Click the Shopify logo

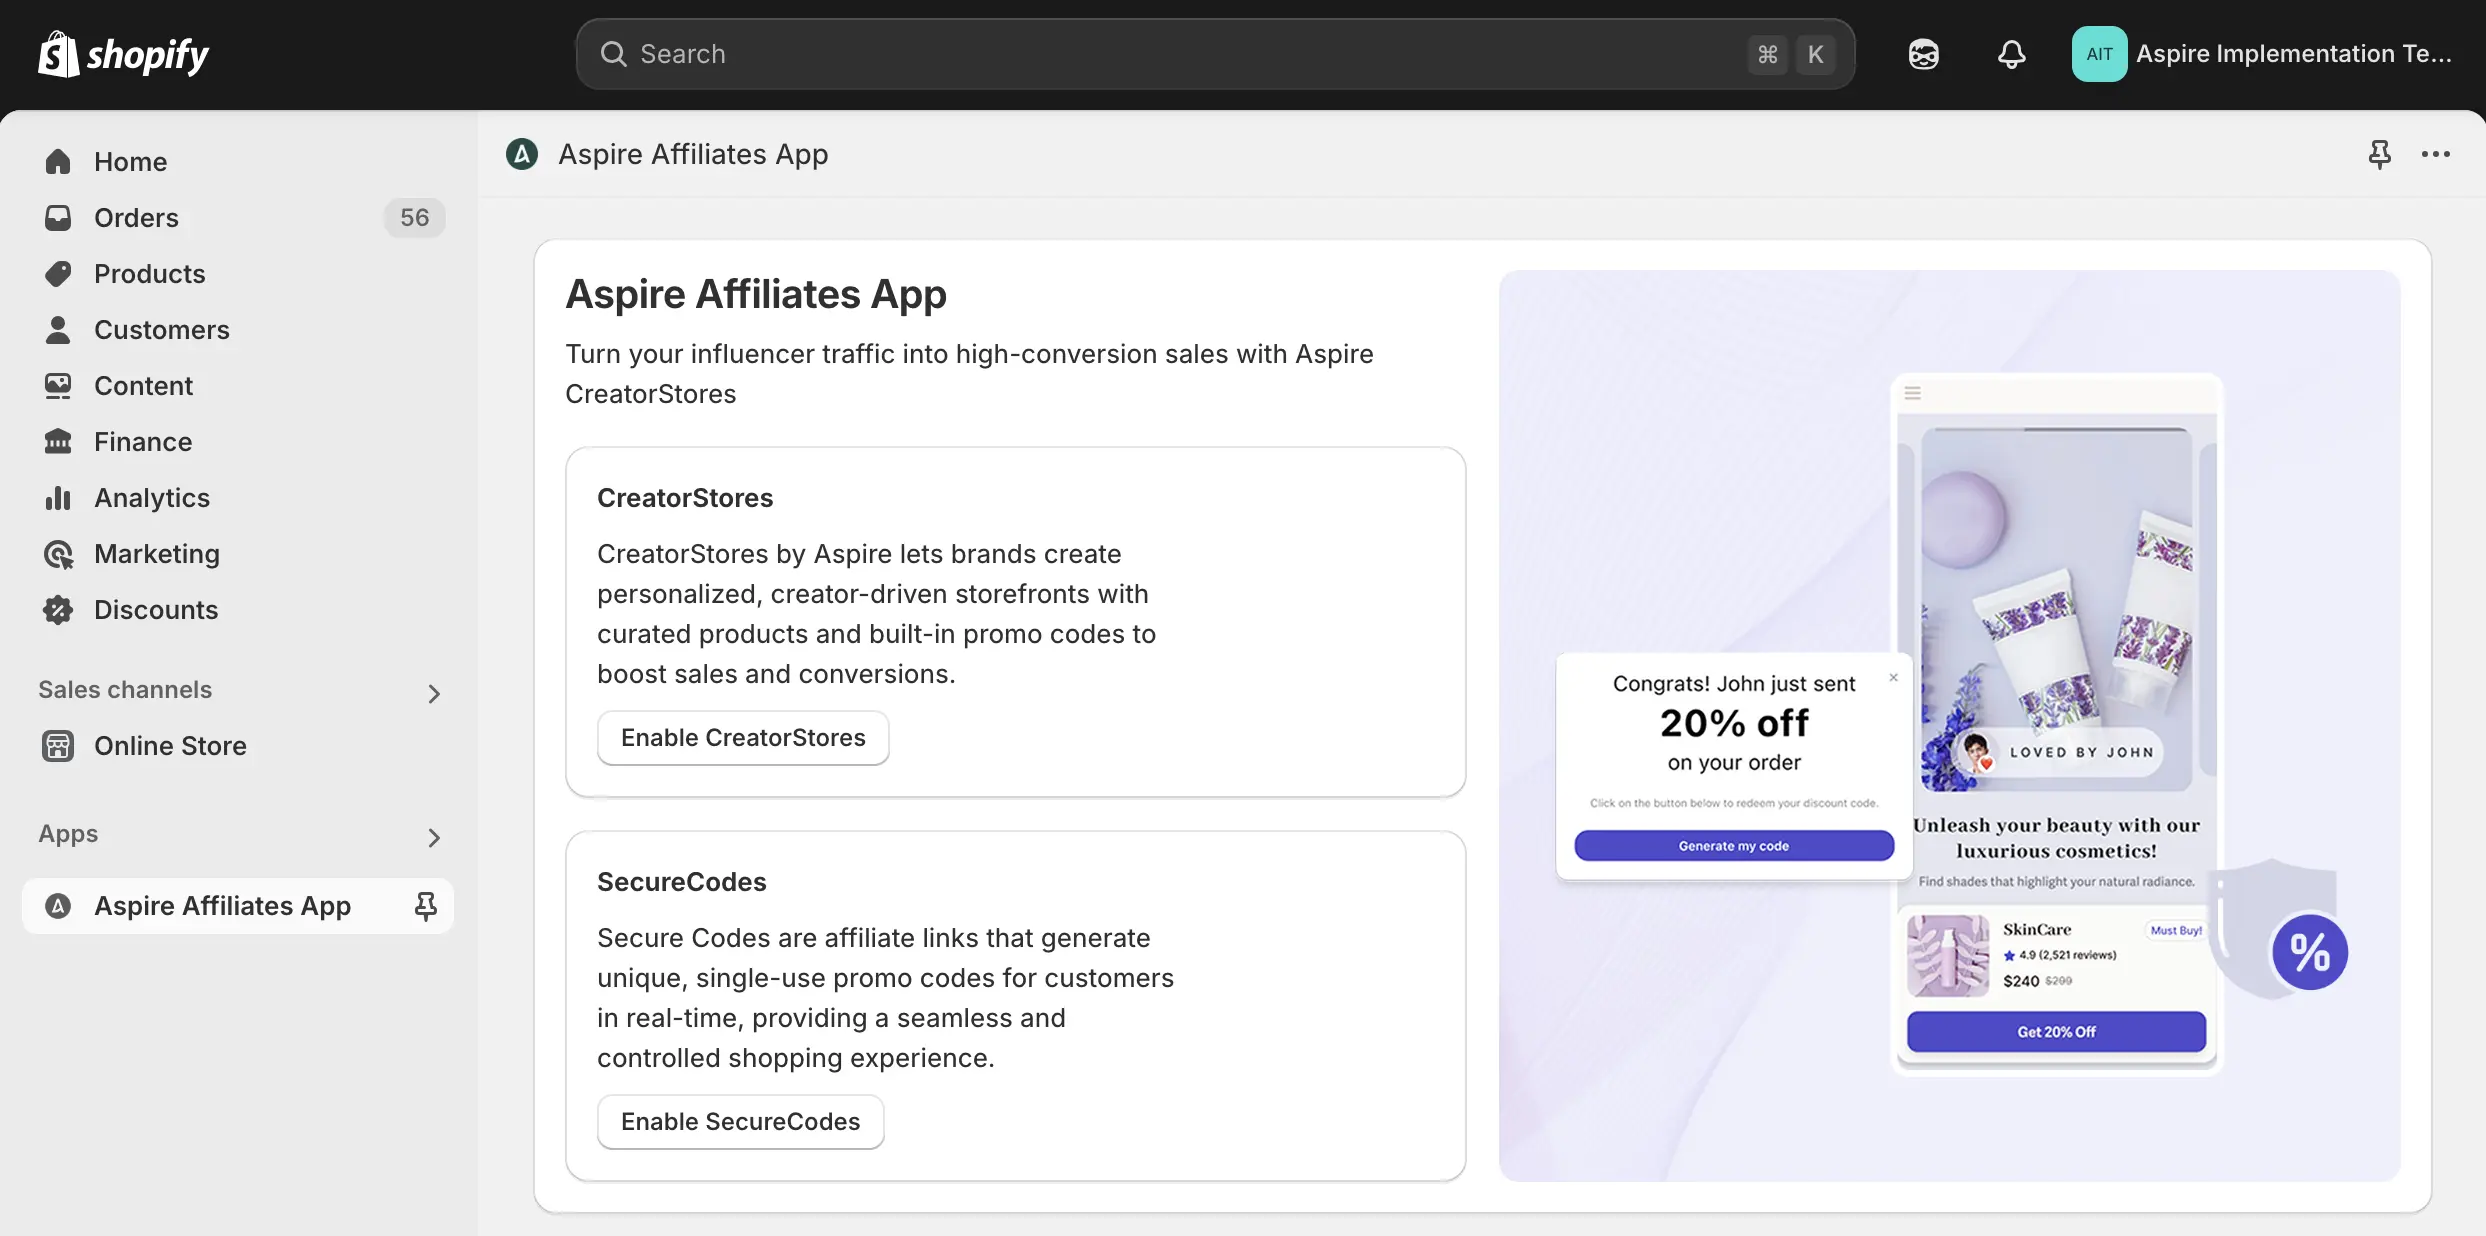point(123,54)
